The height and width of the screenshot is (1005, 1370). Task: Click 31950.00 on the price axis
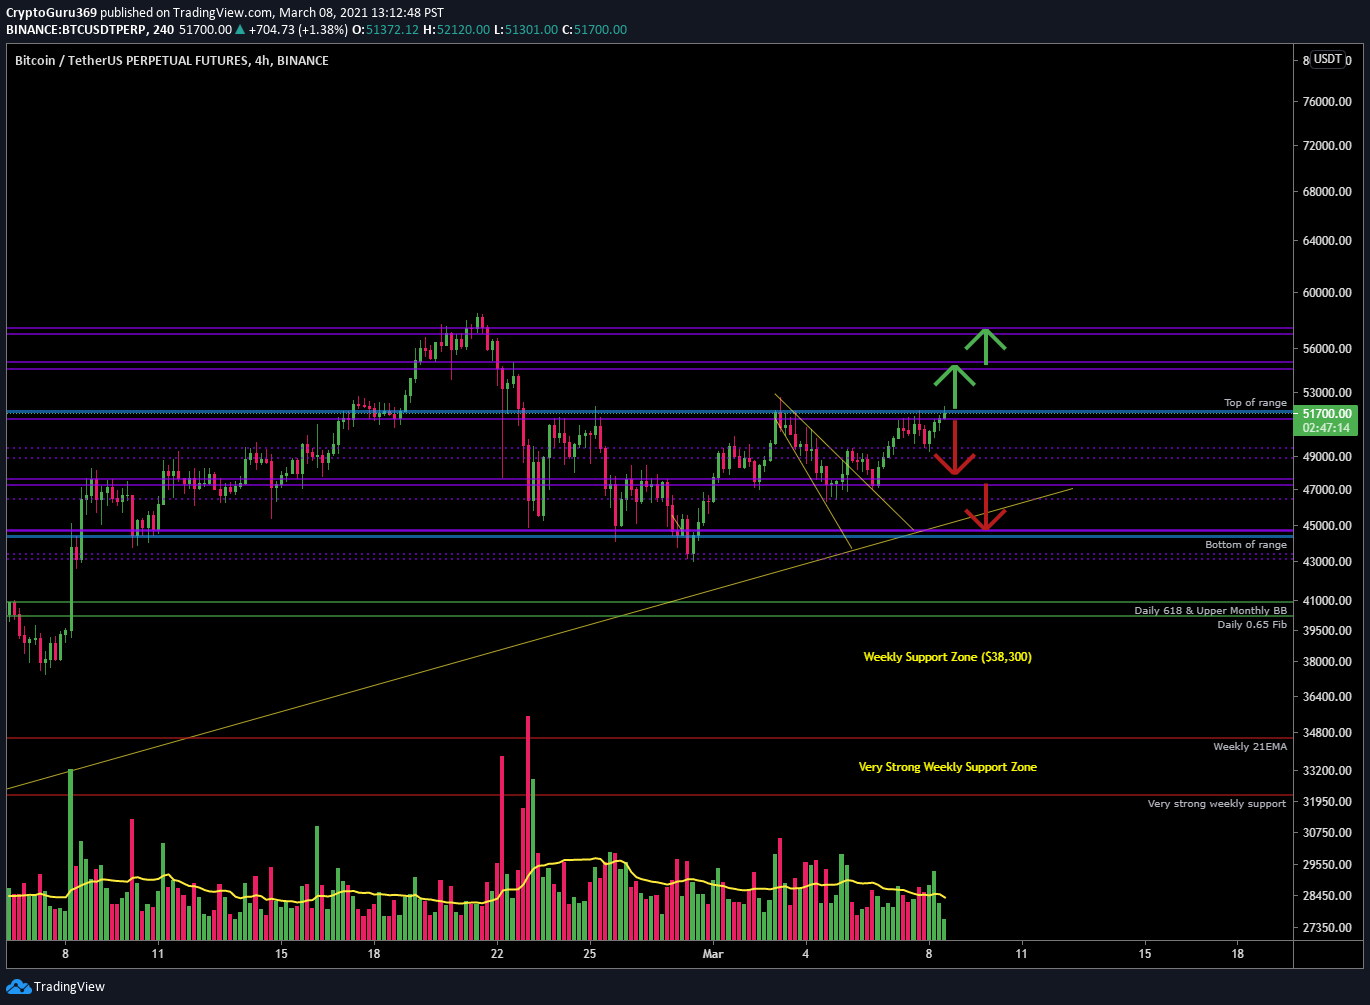click(x=1325, y=802)
